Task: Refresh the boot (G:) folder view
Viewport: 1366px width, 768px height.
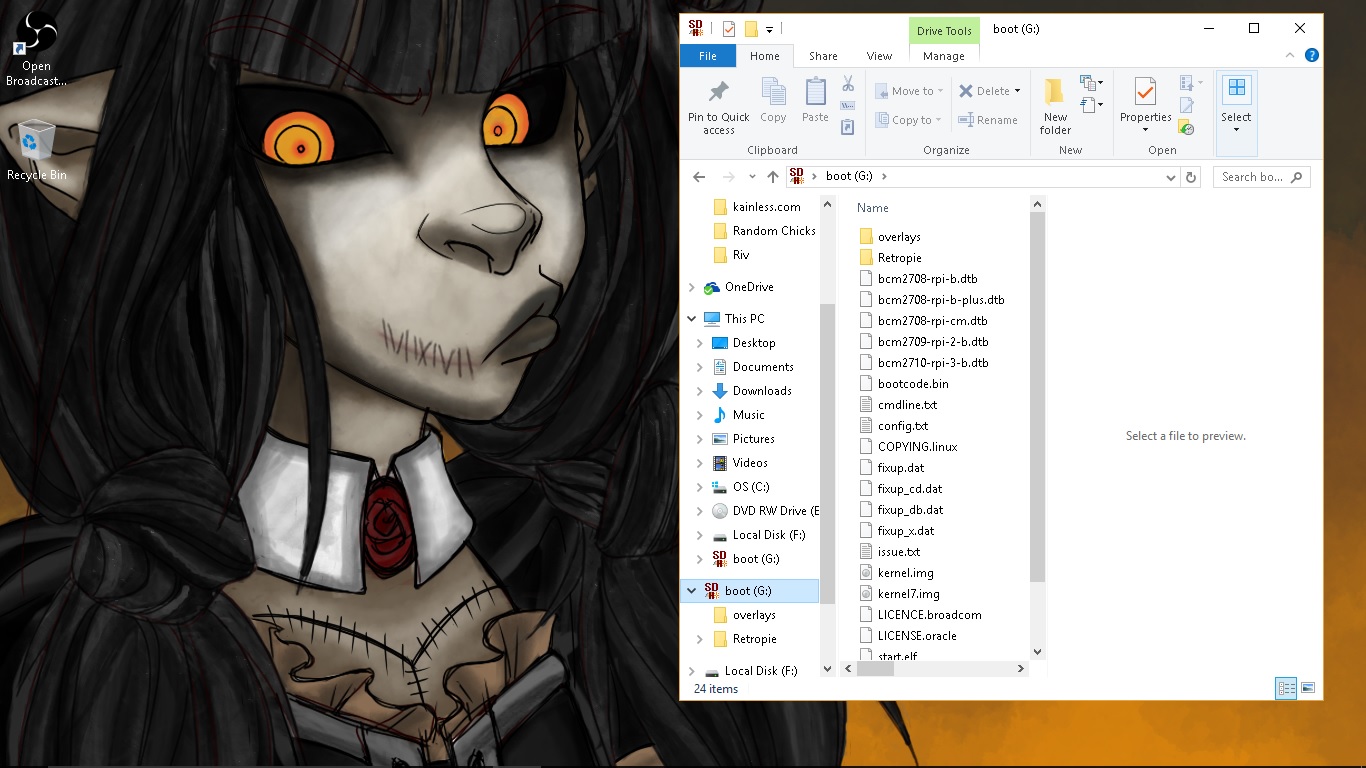Action: click(x=1190, y=177)
